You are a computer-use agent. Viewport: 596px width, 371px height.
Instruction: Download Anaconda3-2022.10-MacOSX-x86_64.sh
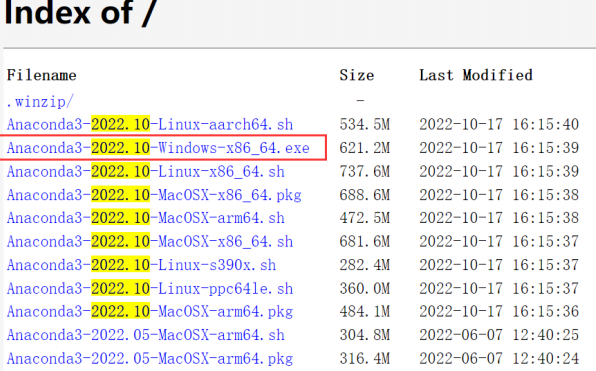click(150, 242)
